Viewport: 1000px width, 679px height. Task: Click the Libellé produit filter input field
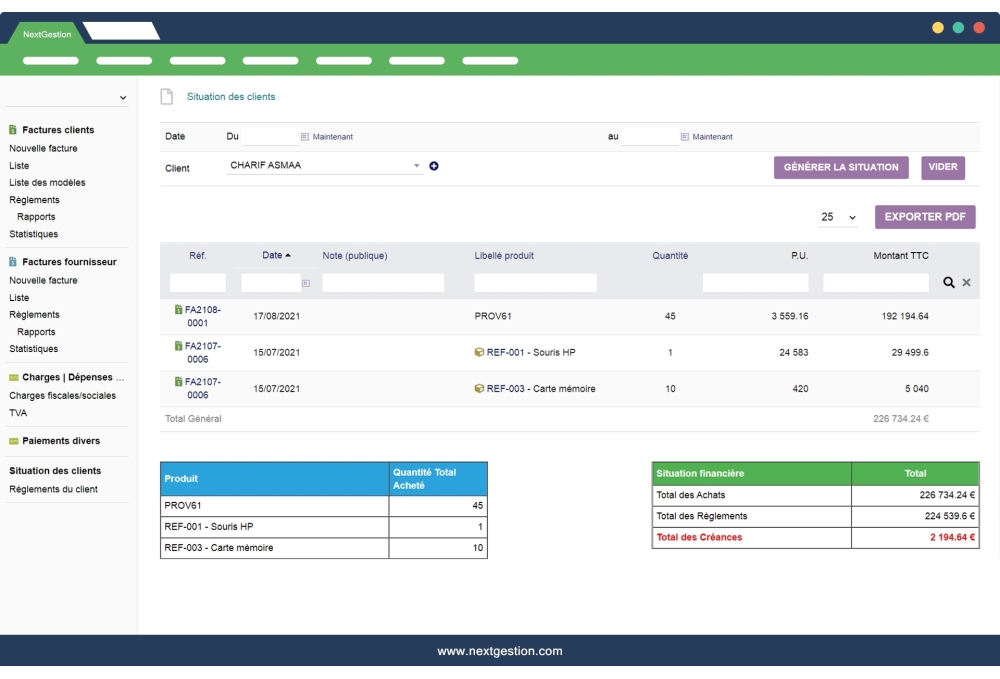point(535,283)
